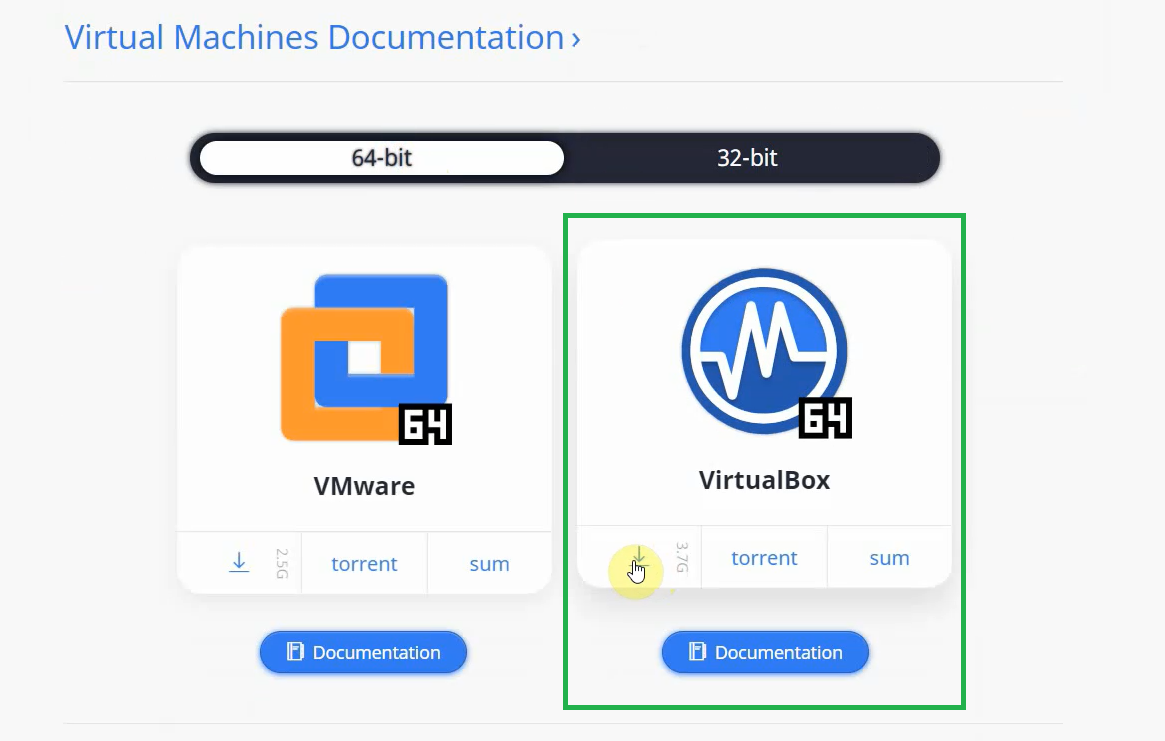The image size is (1165, 741).
Task: Click the 64 badge on the VirtualBox logo
Action: (x=826, y=417)
